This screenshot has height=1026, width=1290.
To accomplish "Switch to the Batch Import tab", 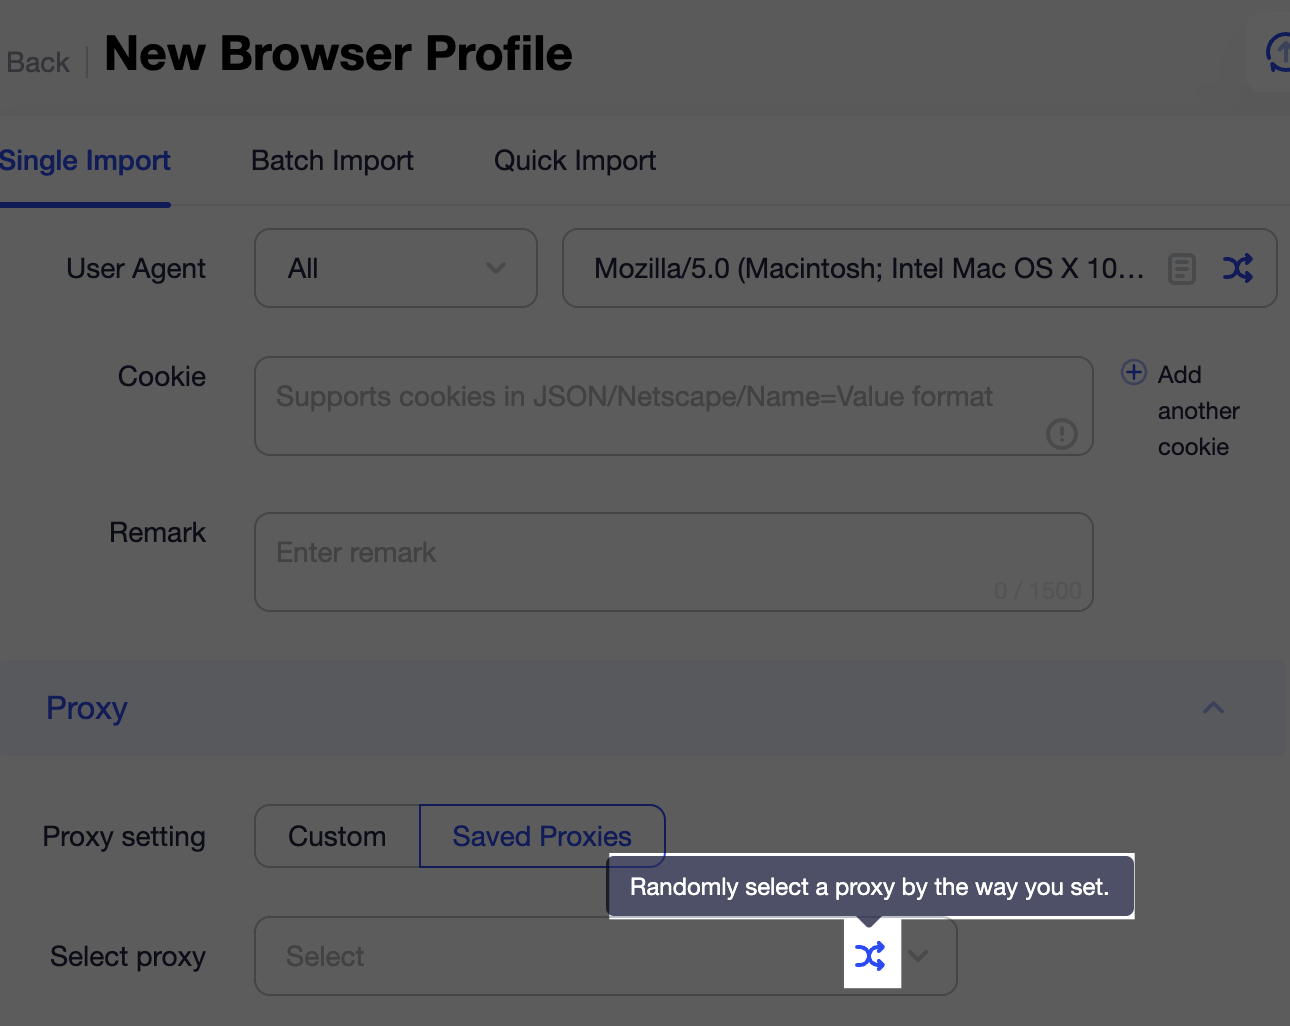I will (x=332, y=160).
